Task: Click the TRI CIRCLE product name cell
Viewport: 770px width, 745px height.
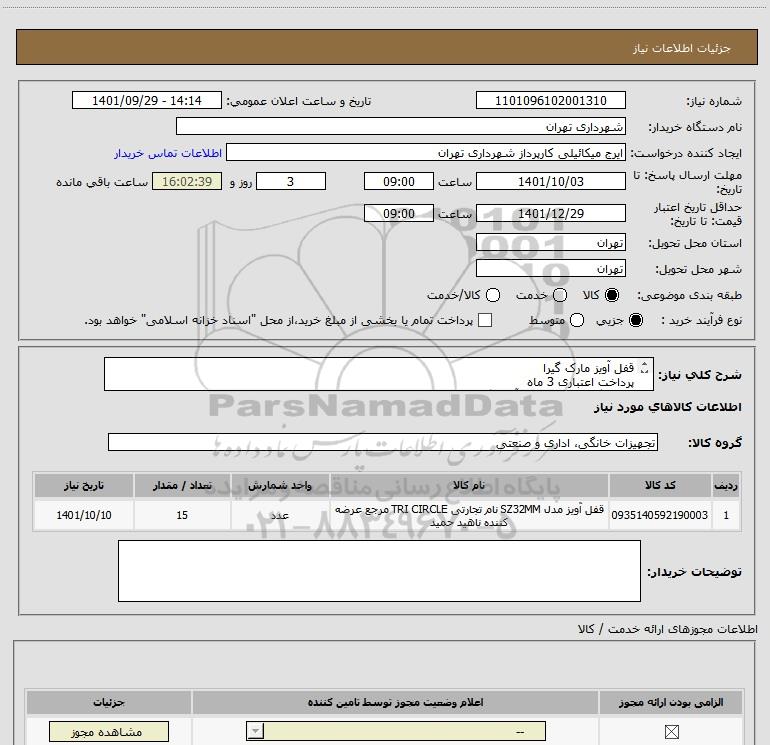Action: click(x=469, y=515)
